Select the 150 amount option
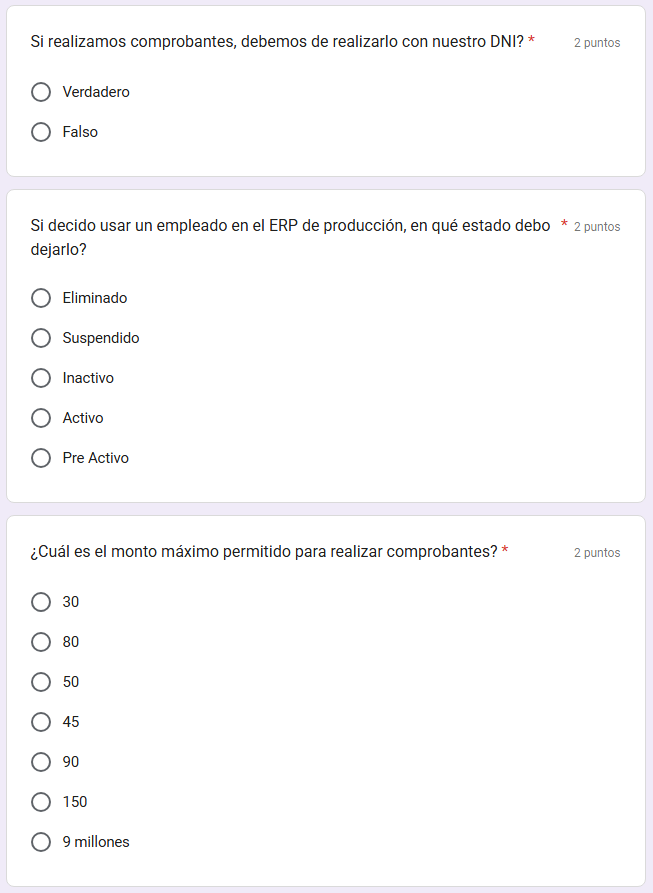This screenshot has width=653, height=893. (41, 802)
